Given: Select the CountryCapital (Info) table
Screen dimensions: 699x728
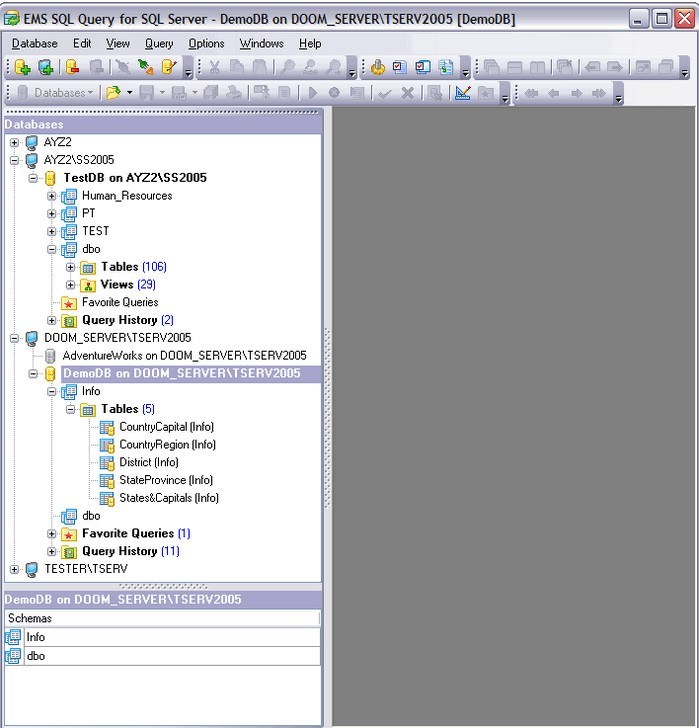Looking at the screenshot, I should point(166,427).
